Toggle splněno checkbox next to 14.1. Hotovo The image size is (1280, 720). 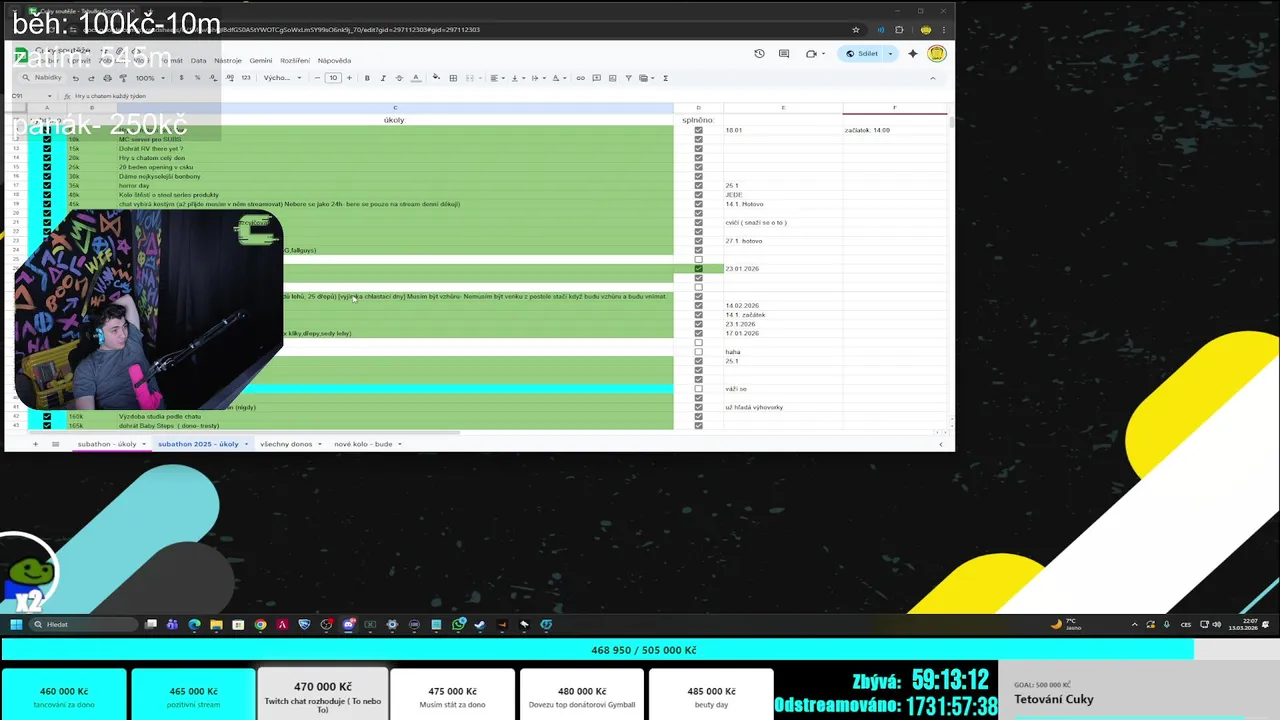pos(698,204)
